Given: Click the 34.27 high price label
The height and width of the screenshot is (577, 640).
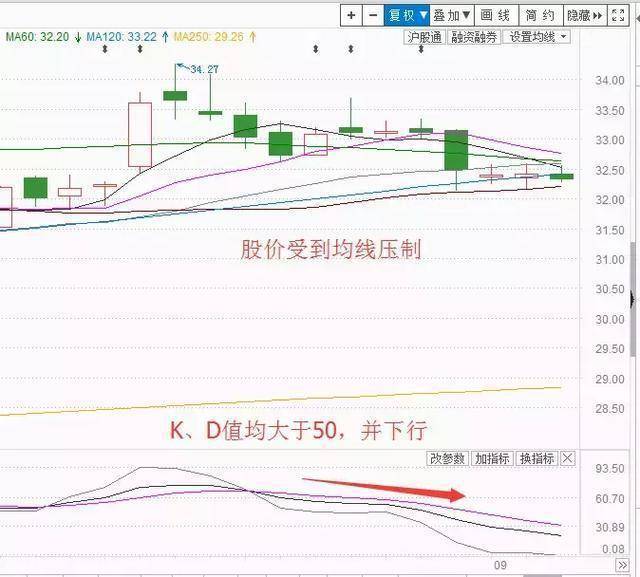Looking at the screenshot, I should pos(204,69).
